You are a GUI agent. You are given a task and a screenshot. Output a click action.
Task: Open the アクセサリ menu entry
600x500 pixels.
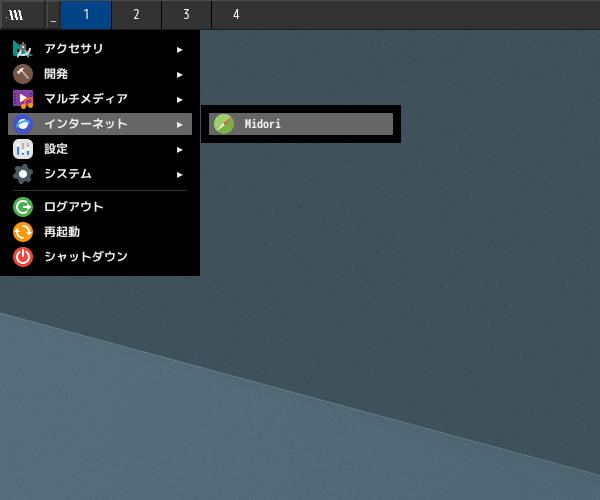click(100, 49)
